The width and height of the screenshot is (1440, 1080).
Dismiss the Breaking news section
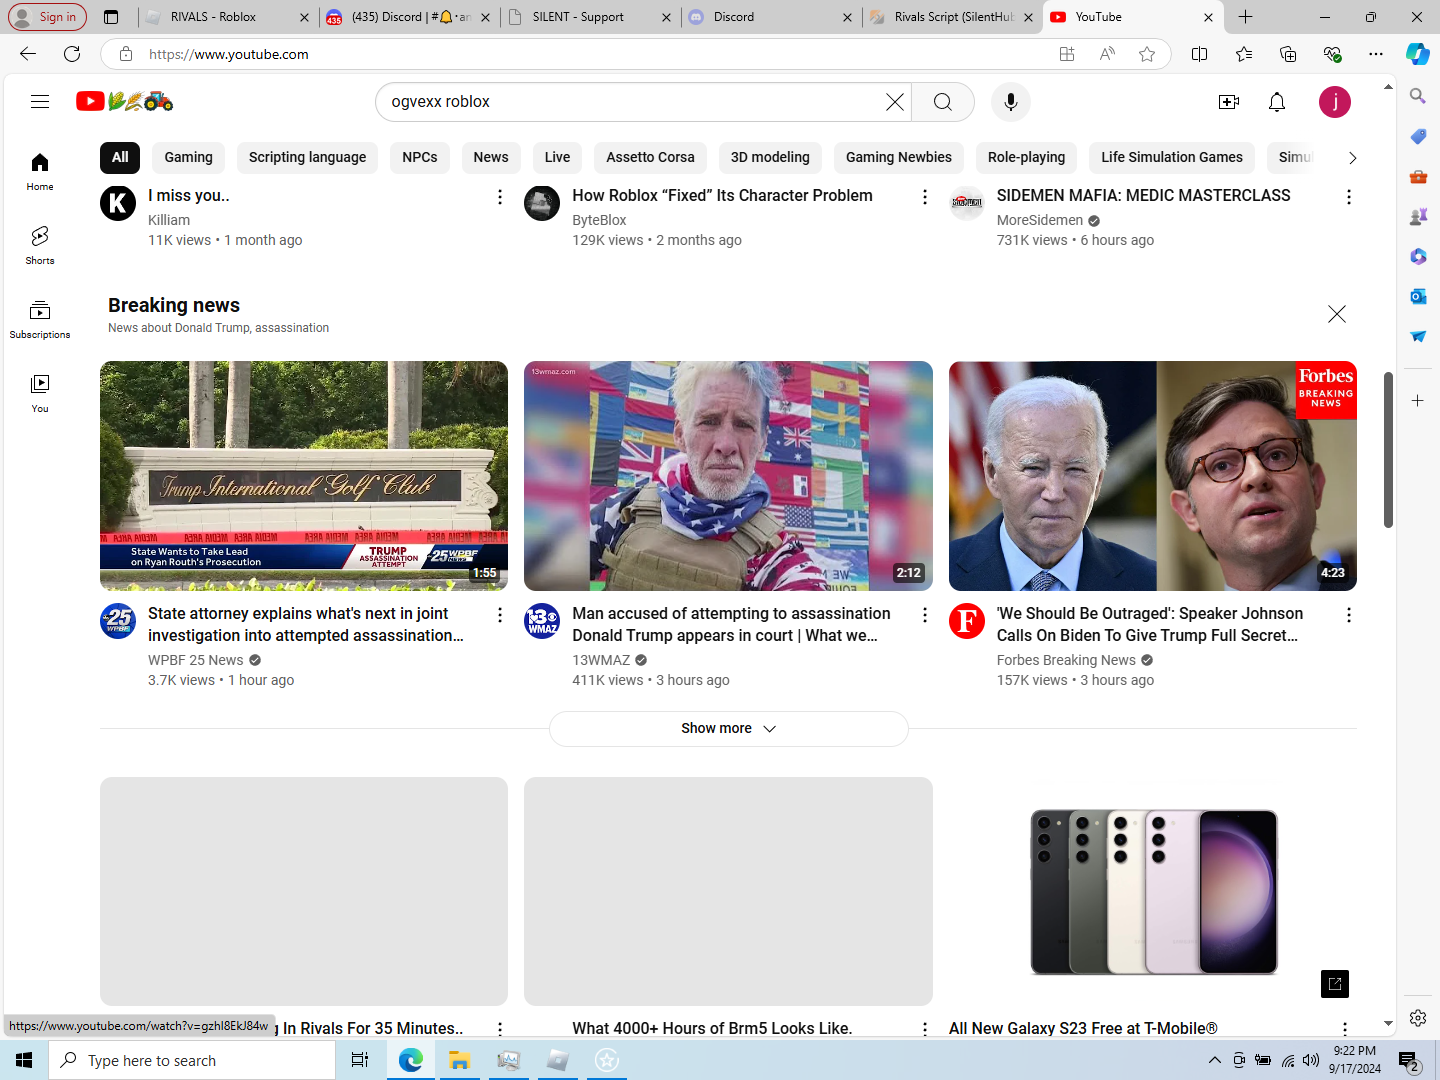click(1336, 314)
